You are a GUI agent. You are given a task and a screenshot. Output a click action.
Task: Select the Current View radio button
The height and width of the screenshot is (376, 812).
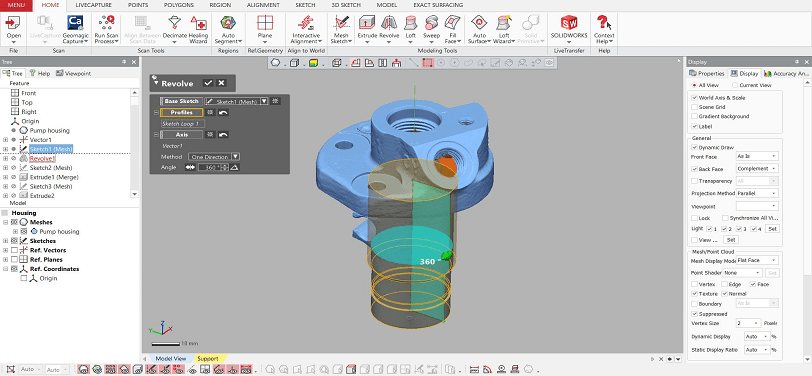coord(735,85)
